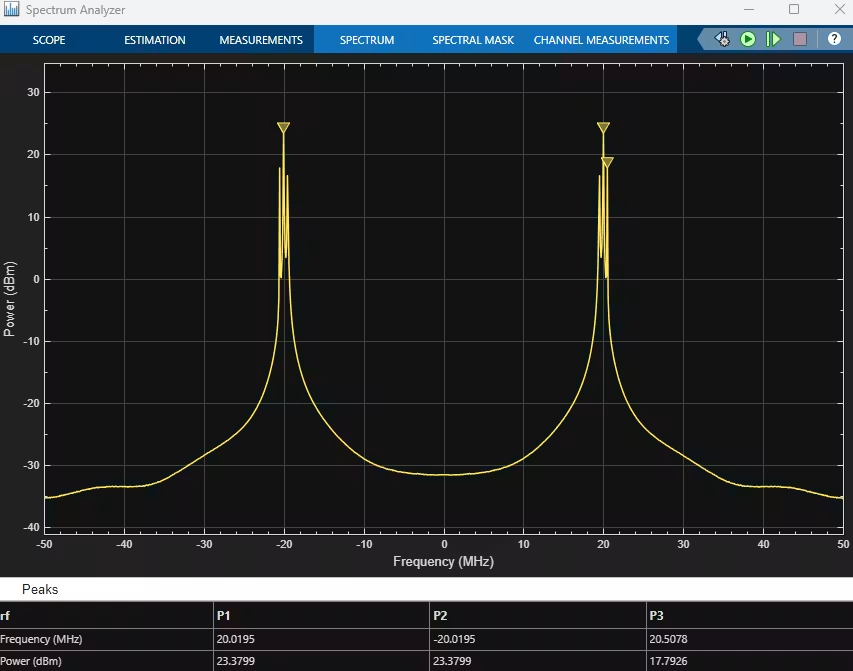The width and height of the screenshot is (853, 671).
Task: Click the green Run button
Action: 748,39
